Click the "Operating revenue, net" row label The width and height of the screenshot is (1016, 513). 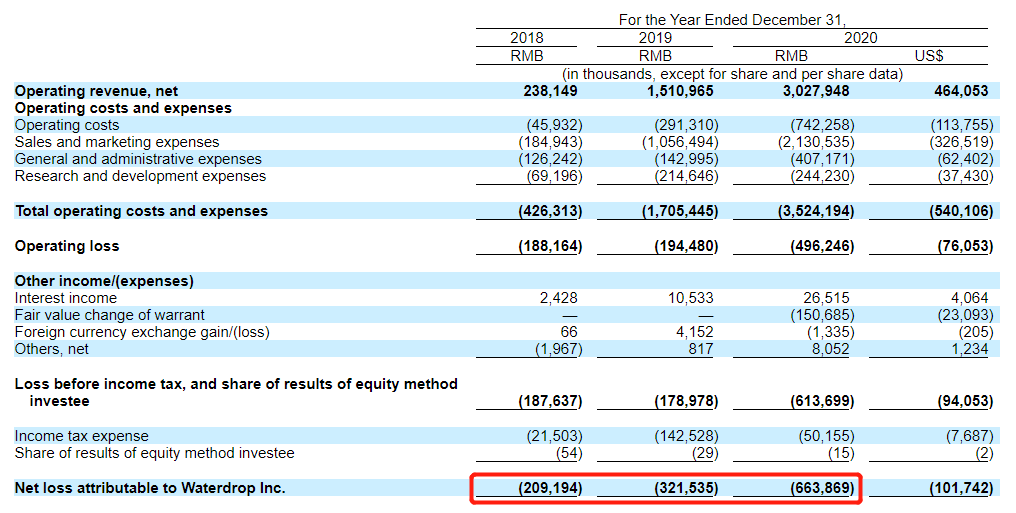tap(96, 91)
